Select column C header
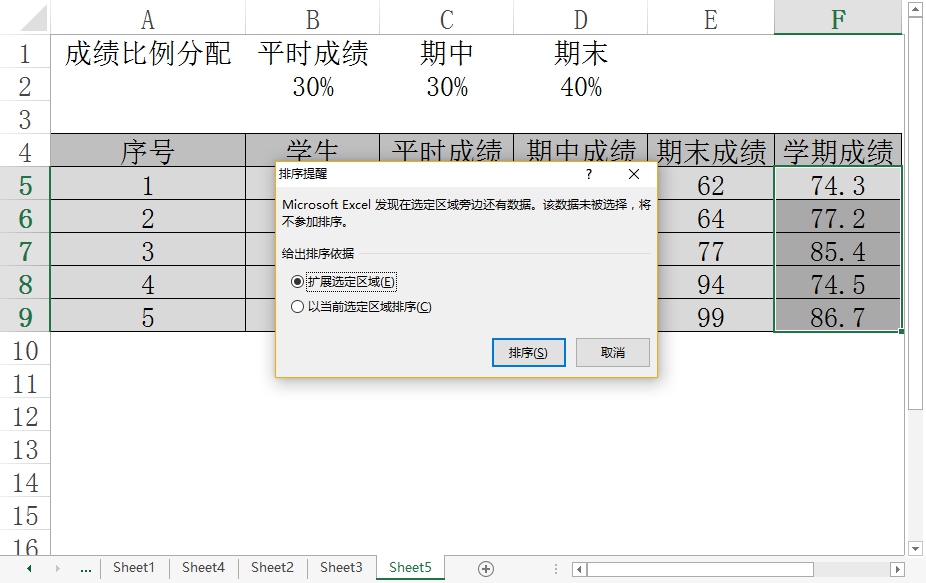 [446, 19]
